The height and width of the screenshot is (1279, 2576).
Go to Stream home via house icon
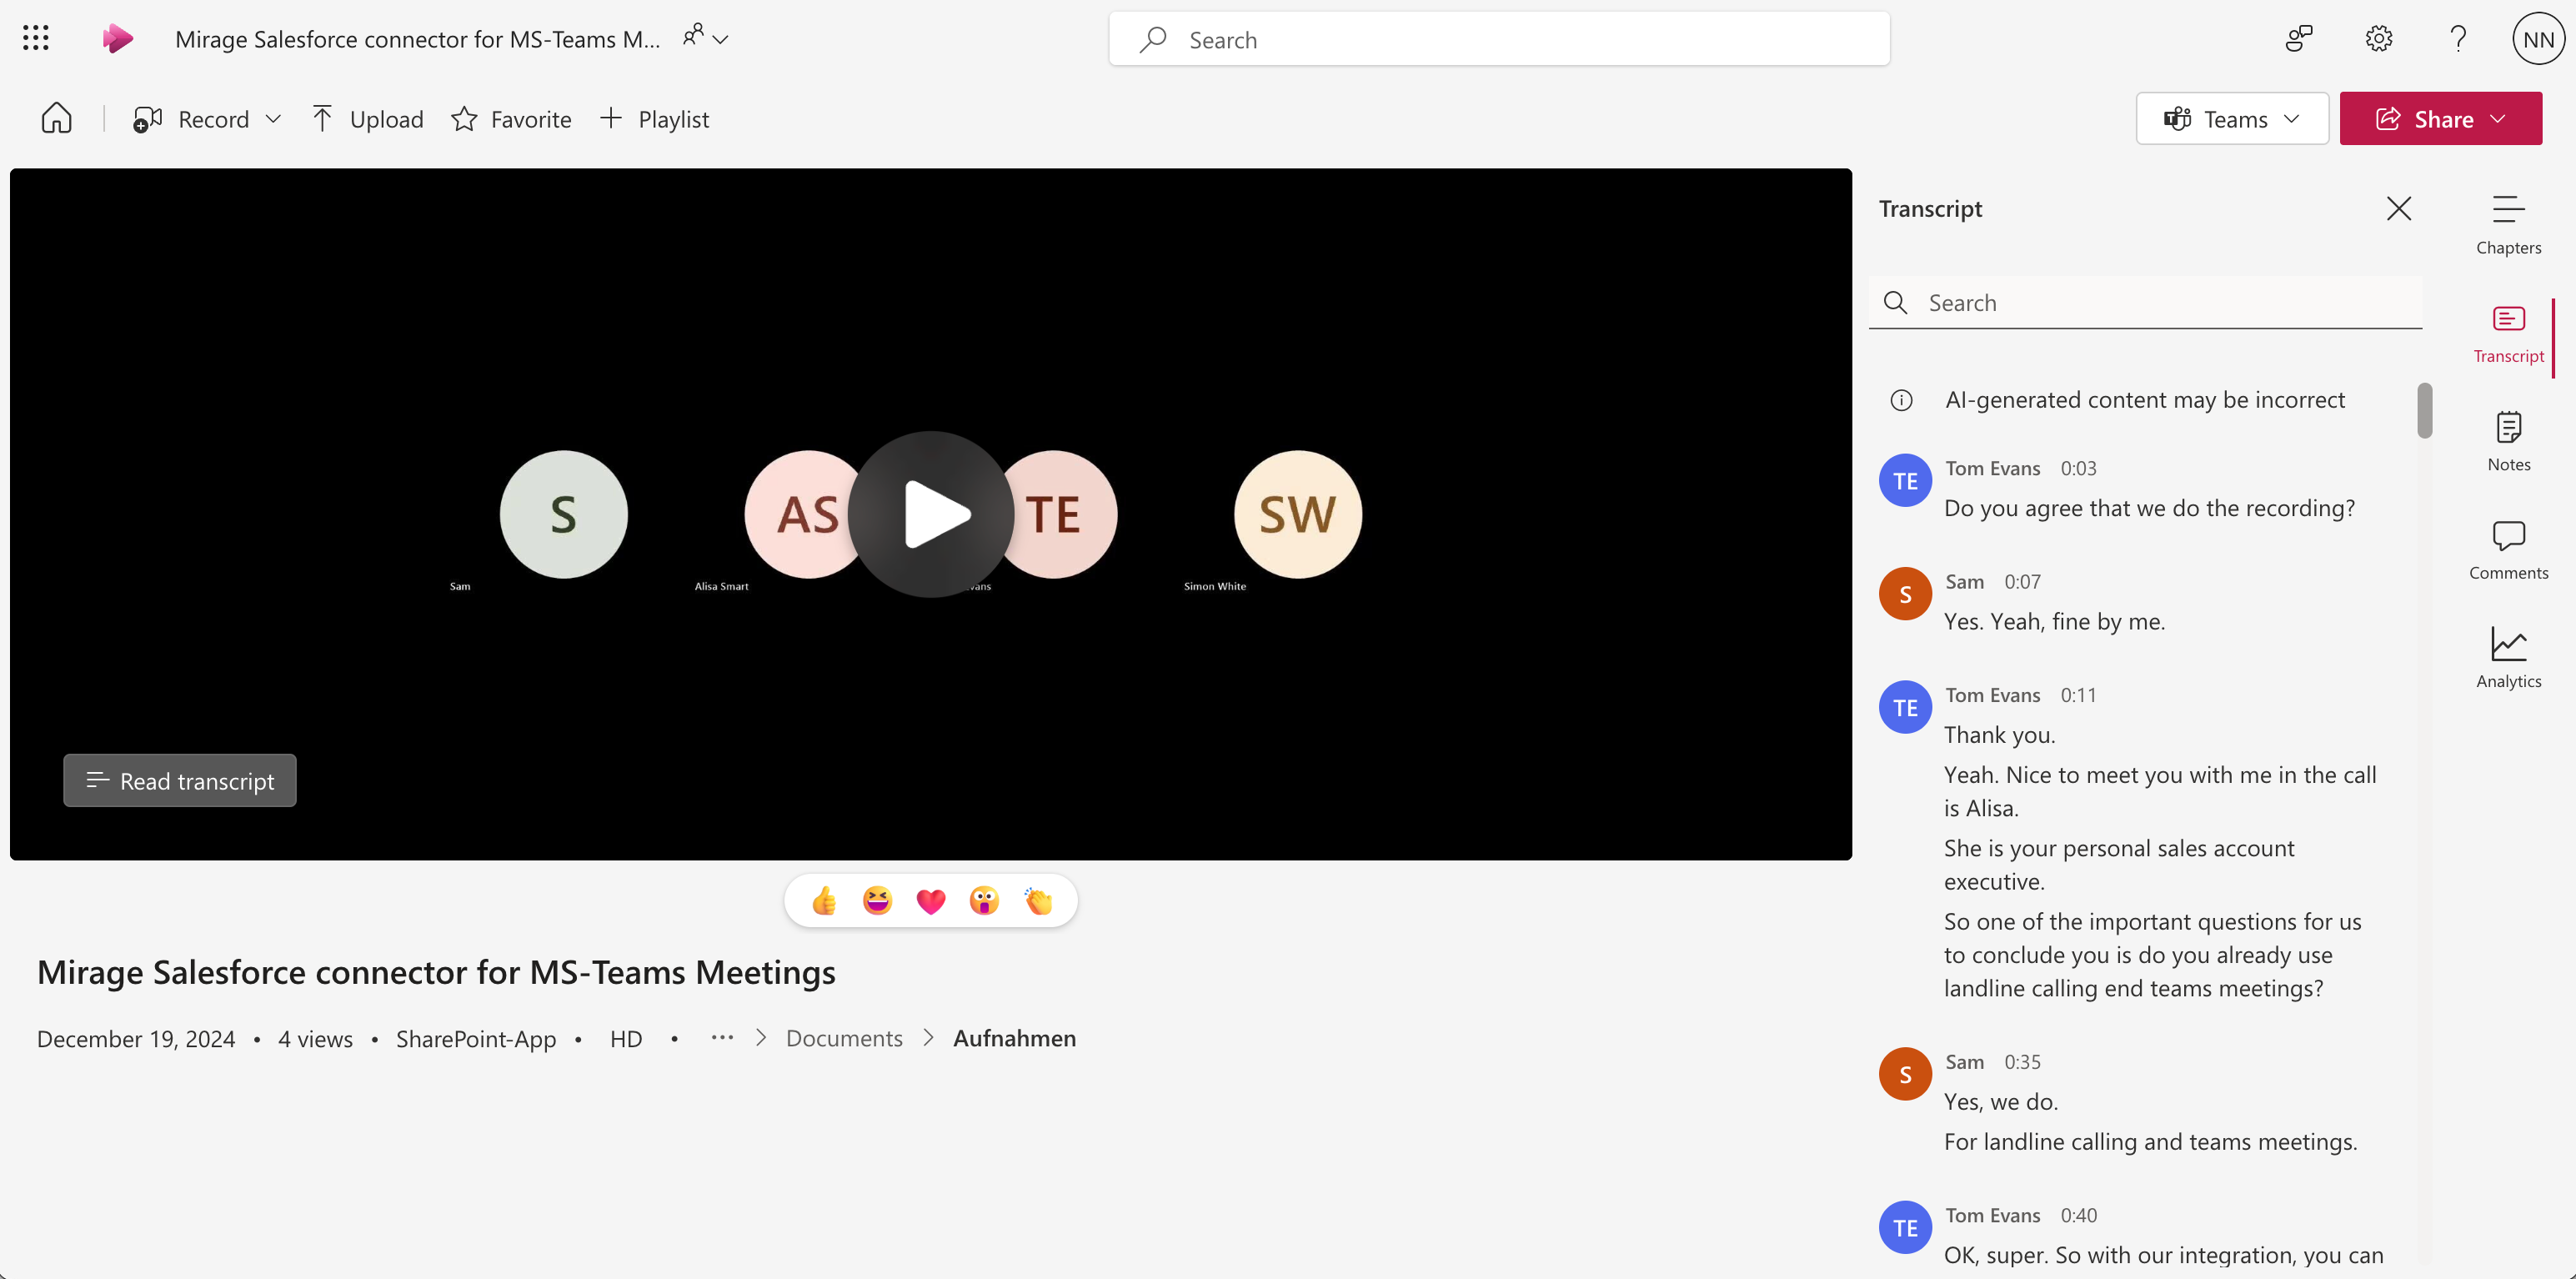coord(56,119)
